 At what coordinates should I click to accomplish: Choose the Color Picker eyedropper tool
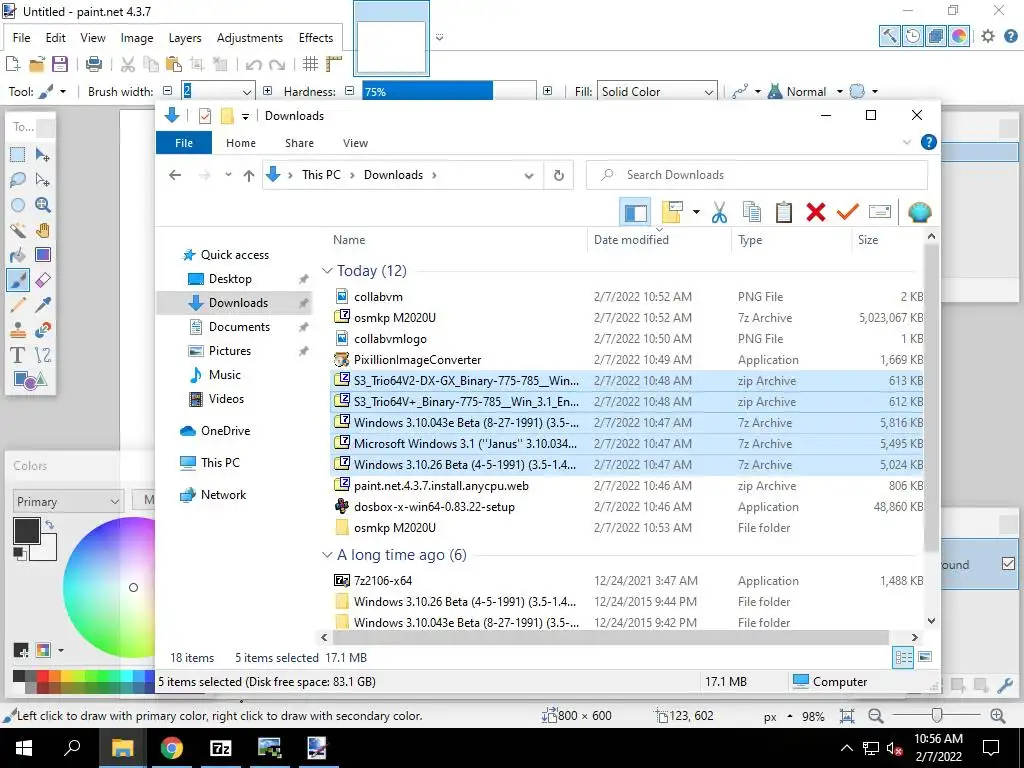pyautogui.click(x=42, y=305)
